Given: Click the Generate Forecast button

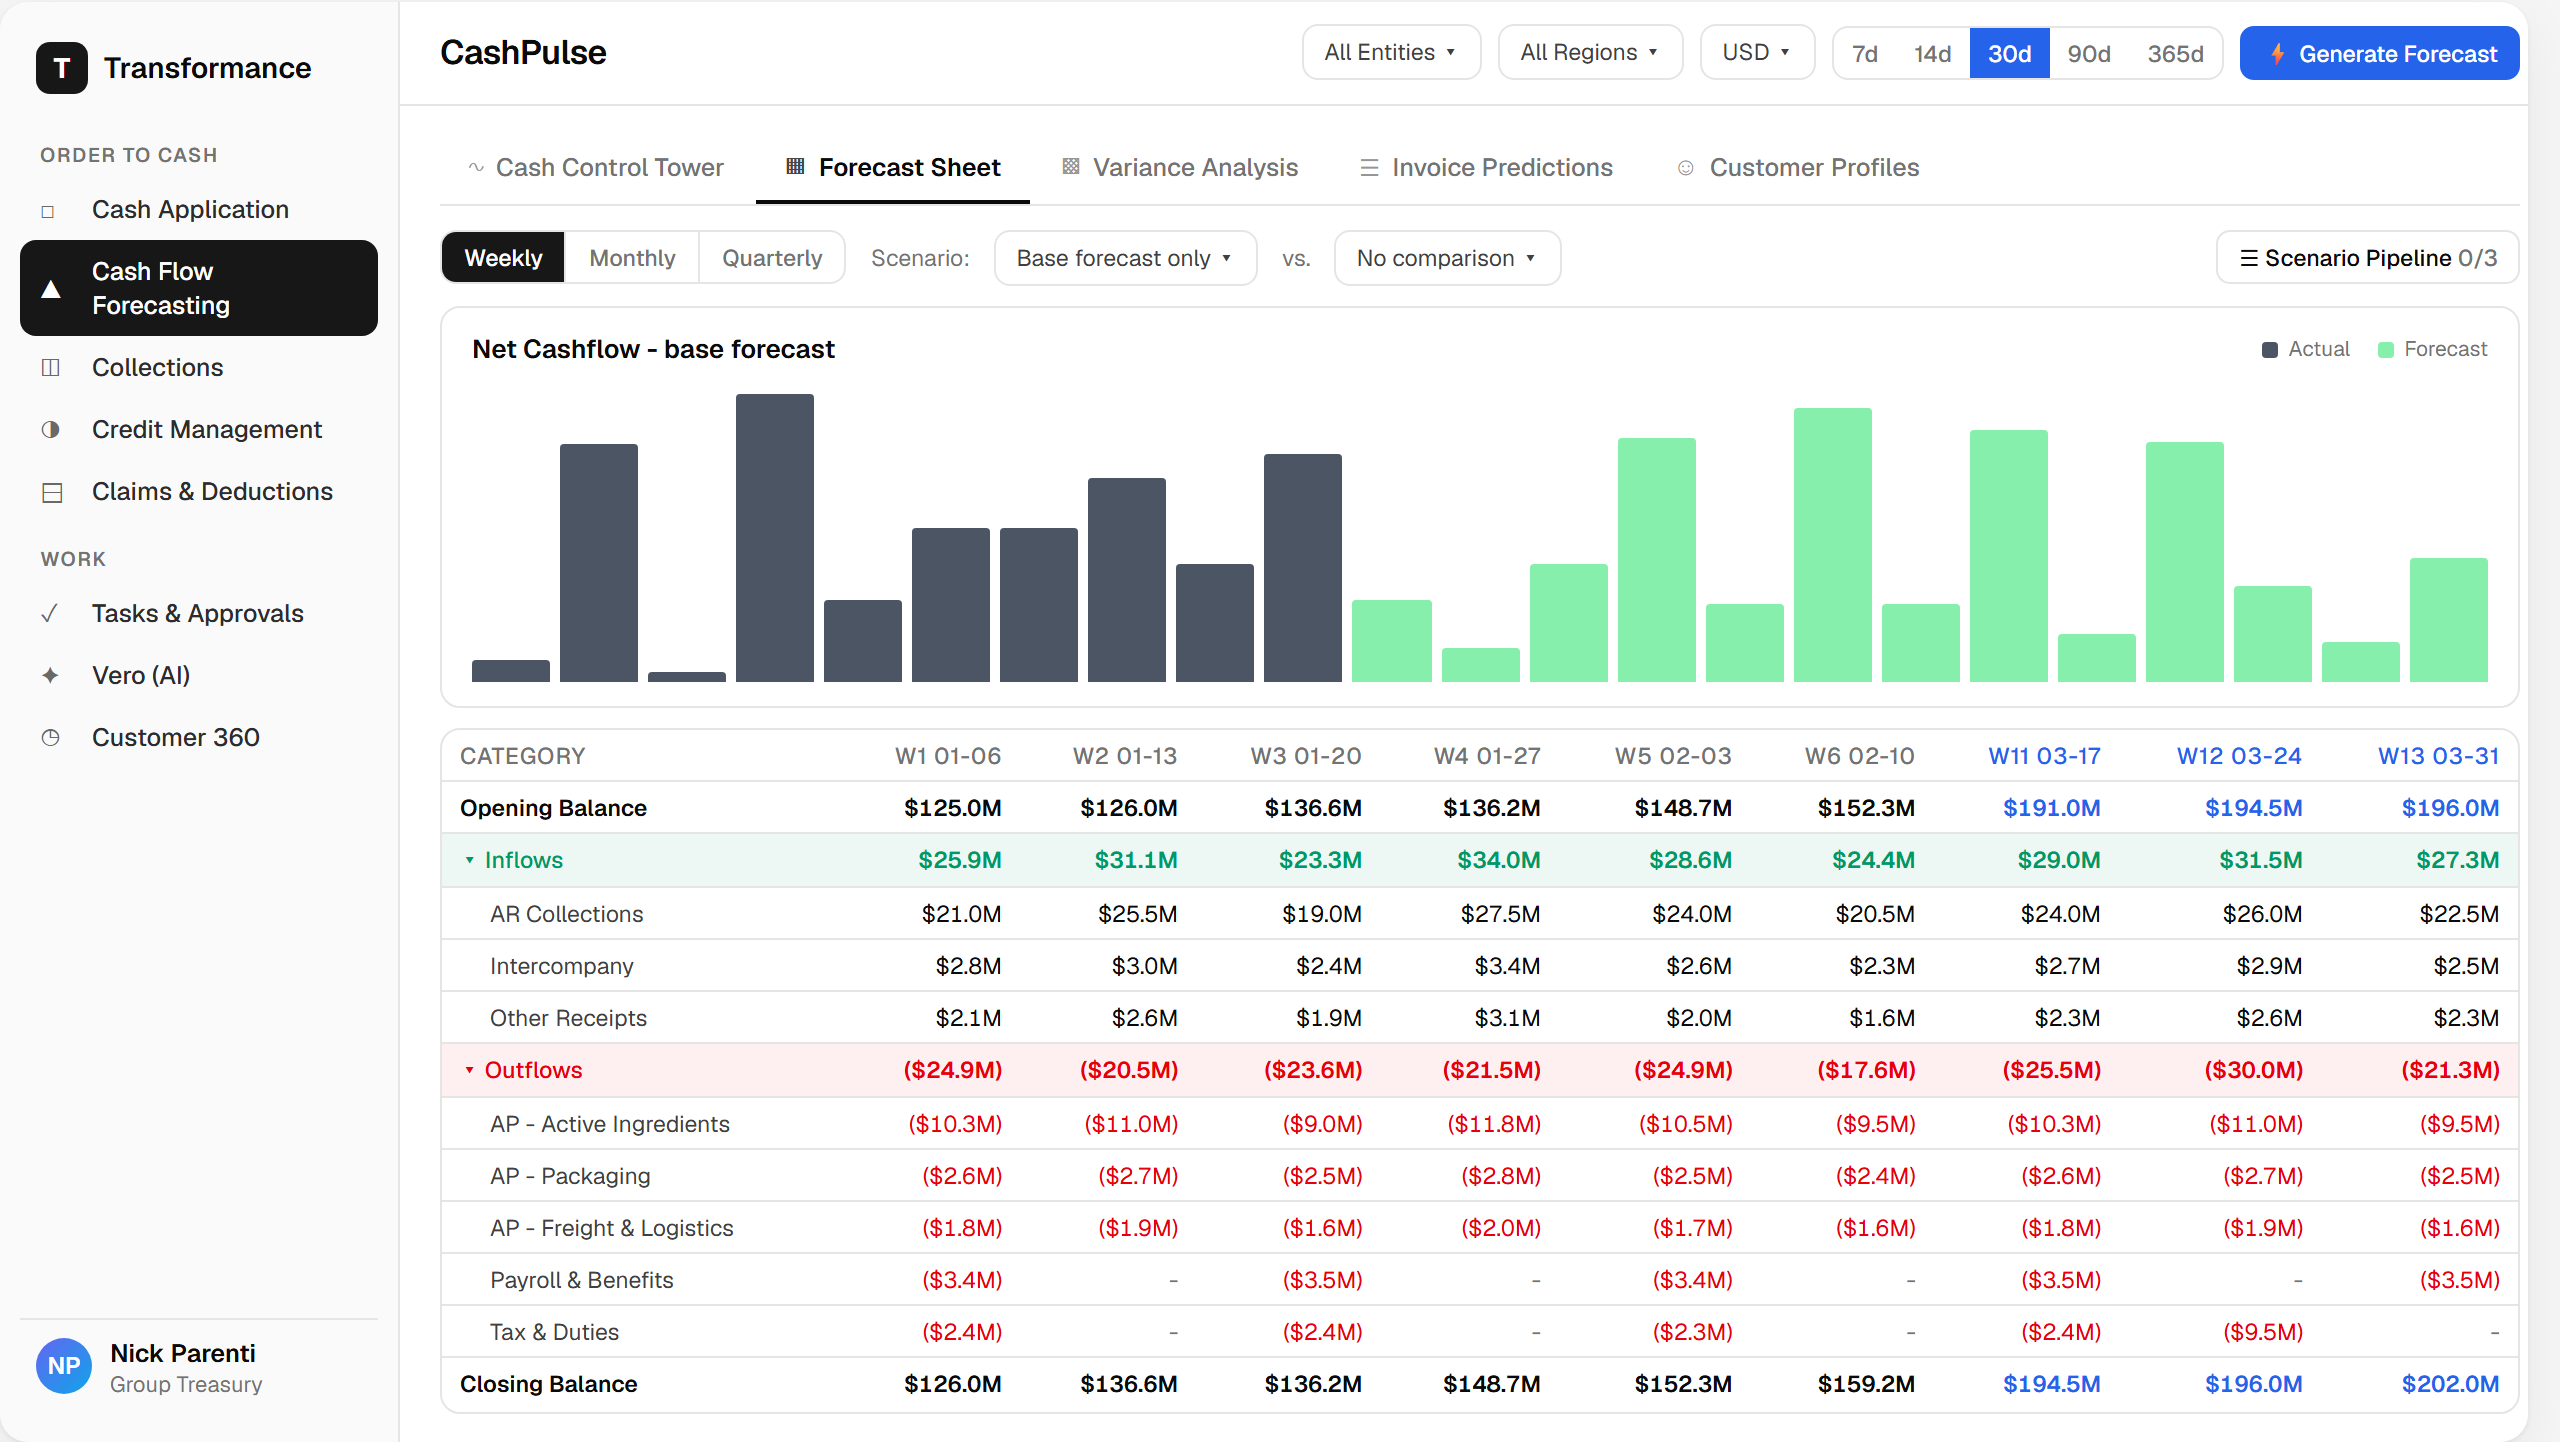Looking at the screenshot, I should (2379, 54).
